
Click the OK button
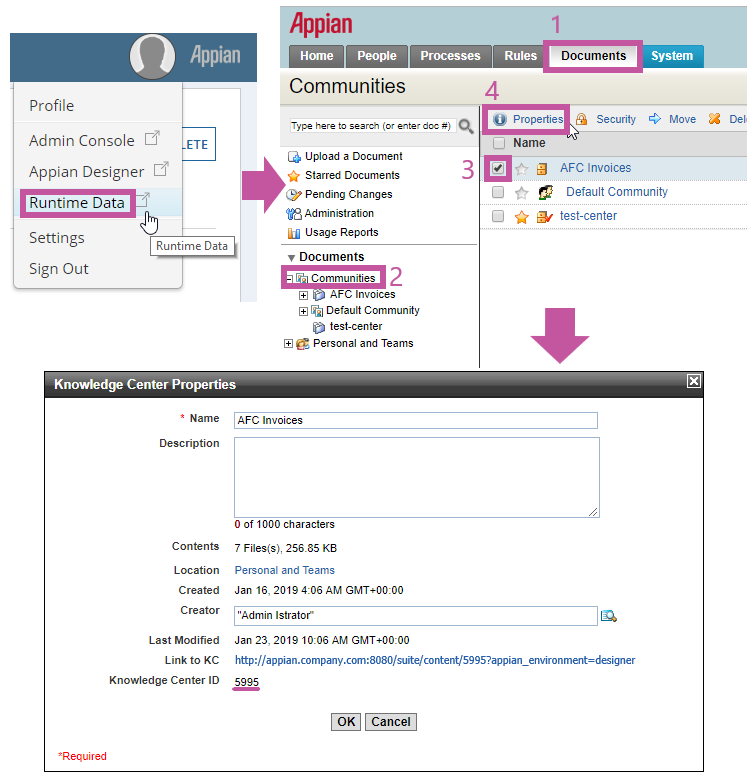click(346, 722)
